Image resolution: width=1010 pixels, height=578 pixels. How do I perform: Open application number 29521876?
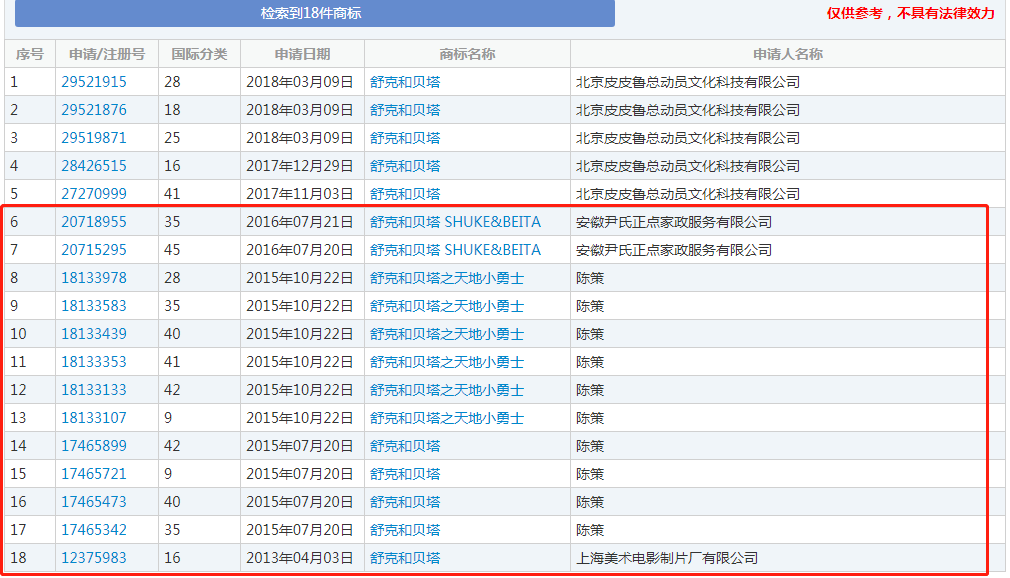94,110
